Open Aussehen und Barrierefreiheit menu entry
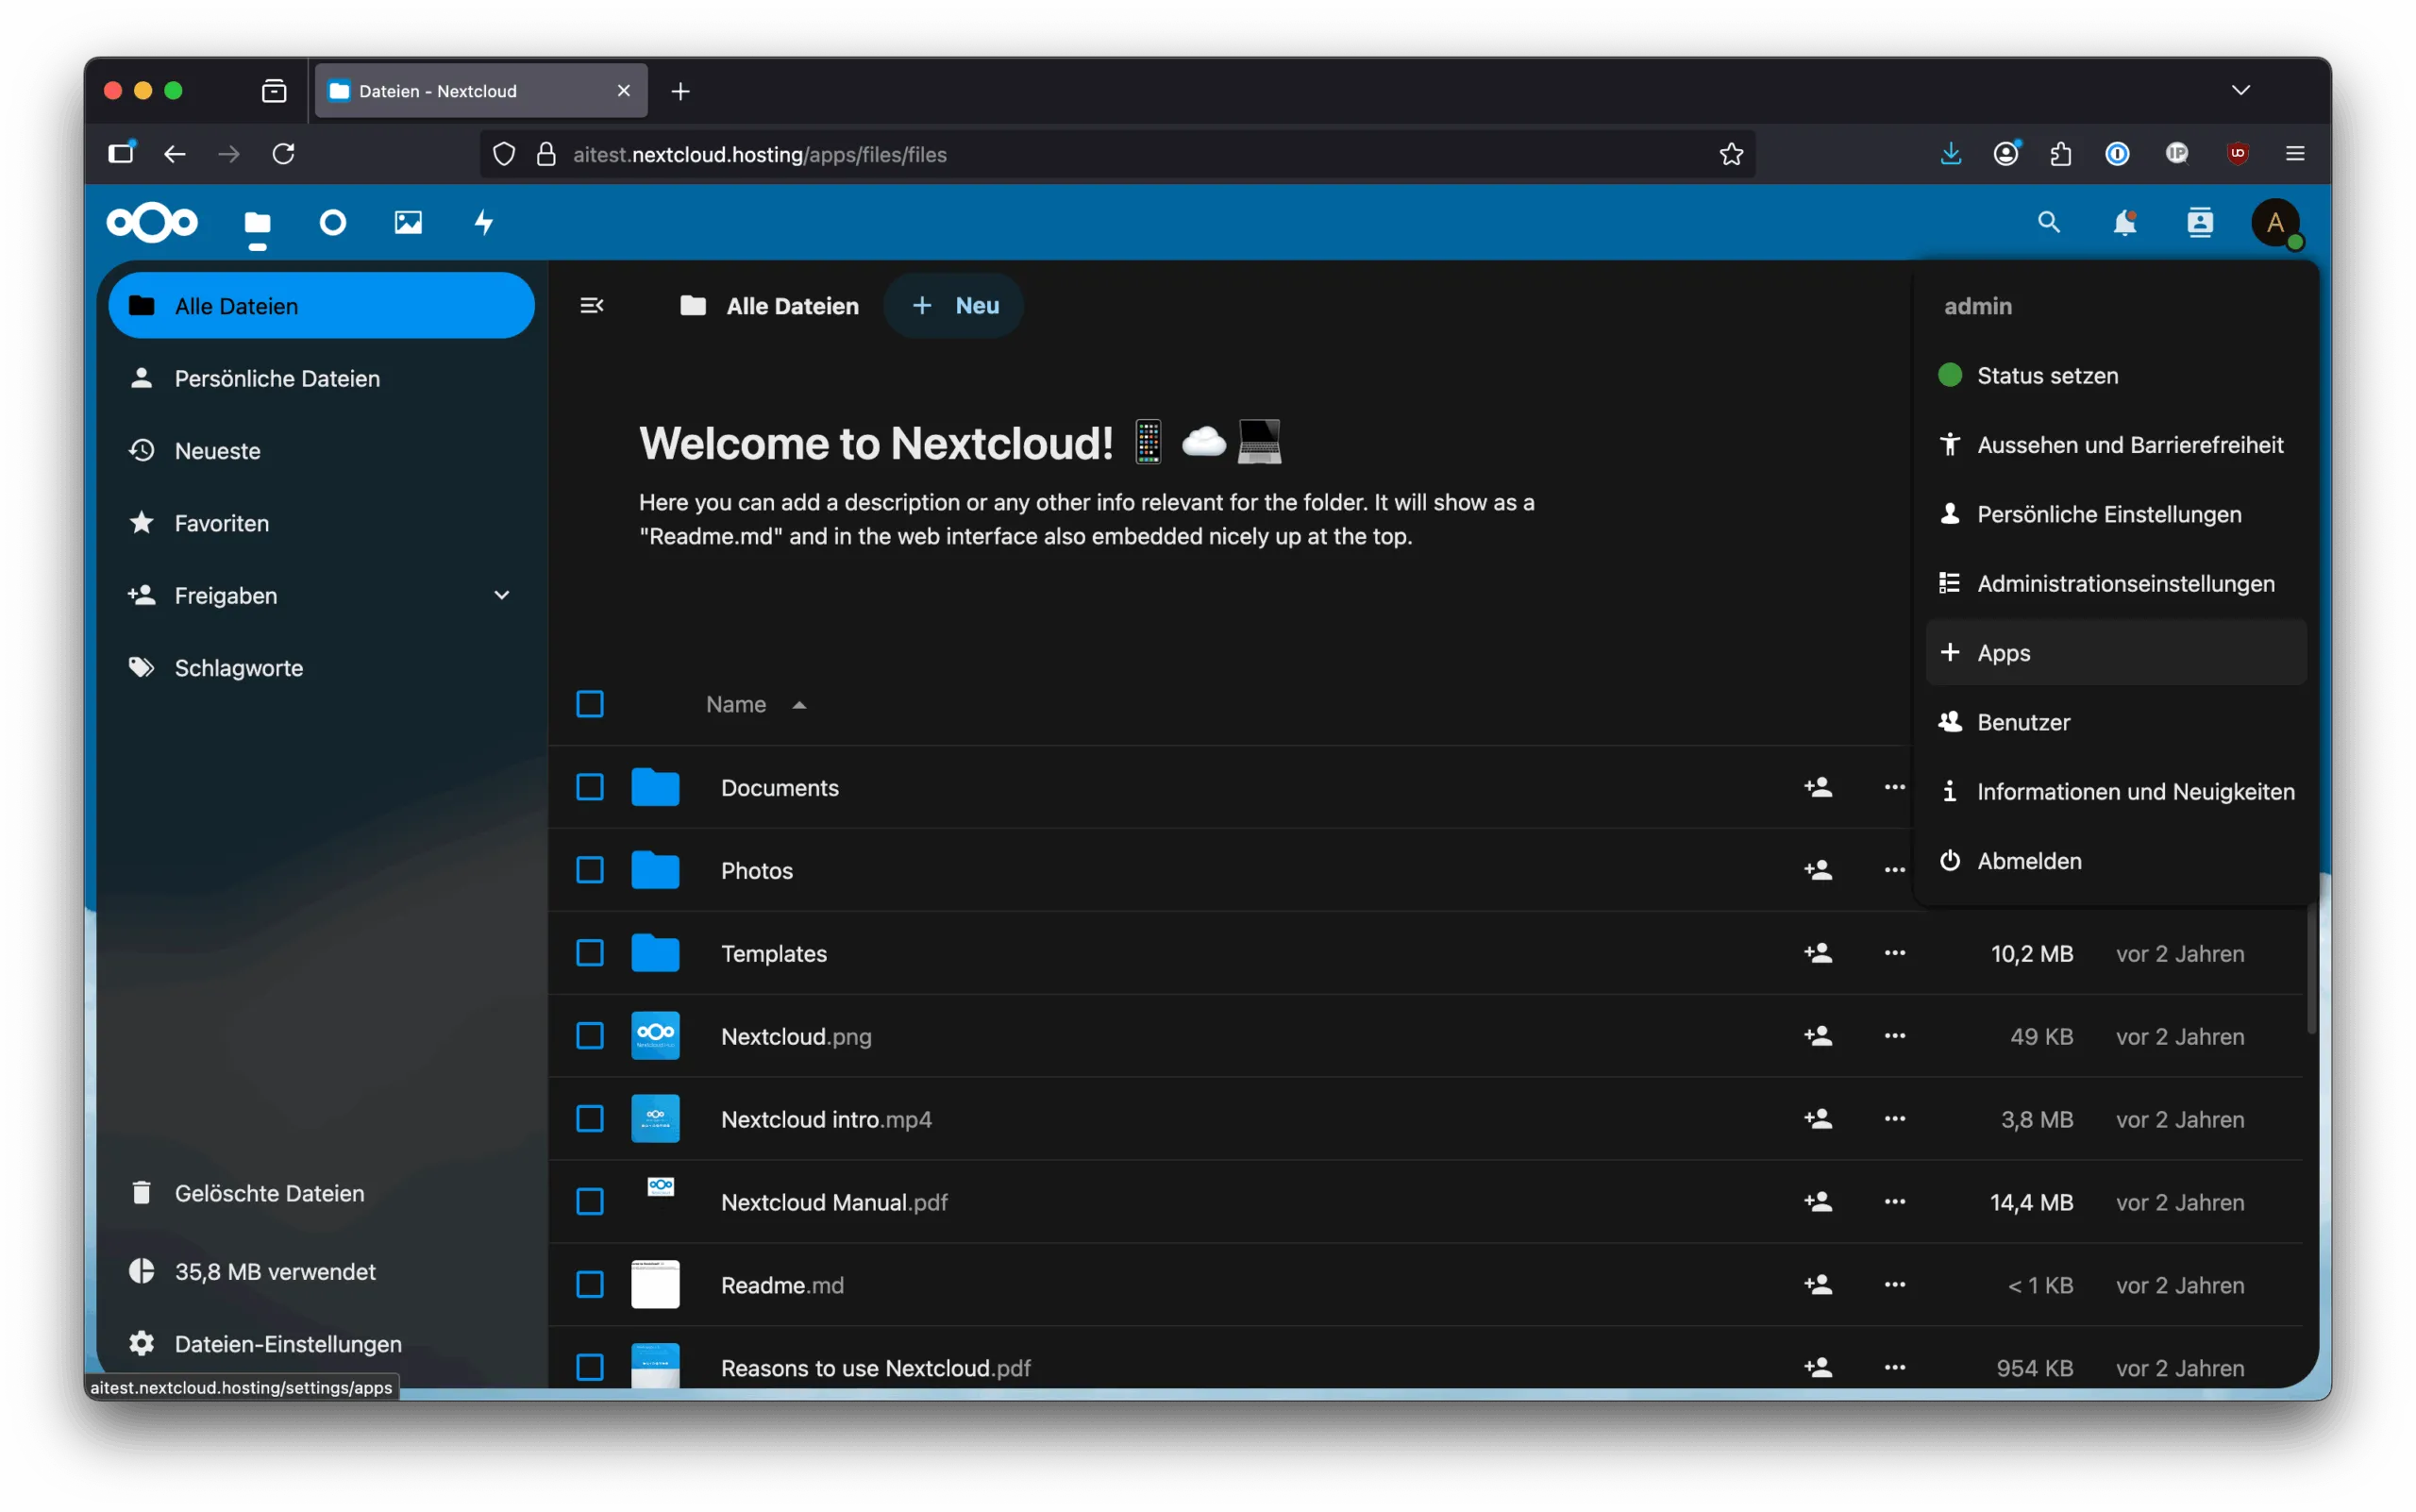The width and height of the screenshot is (2416, 1512). tap(2116, 445)
